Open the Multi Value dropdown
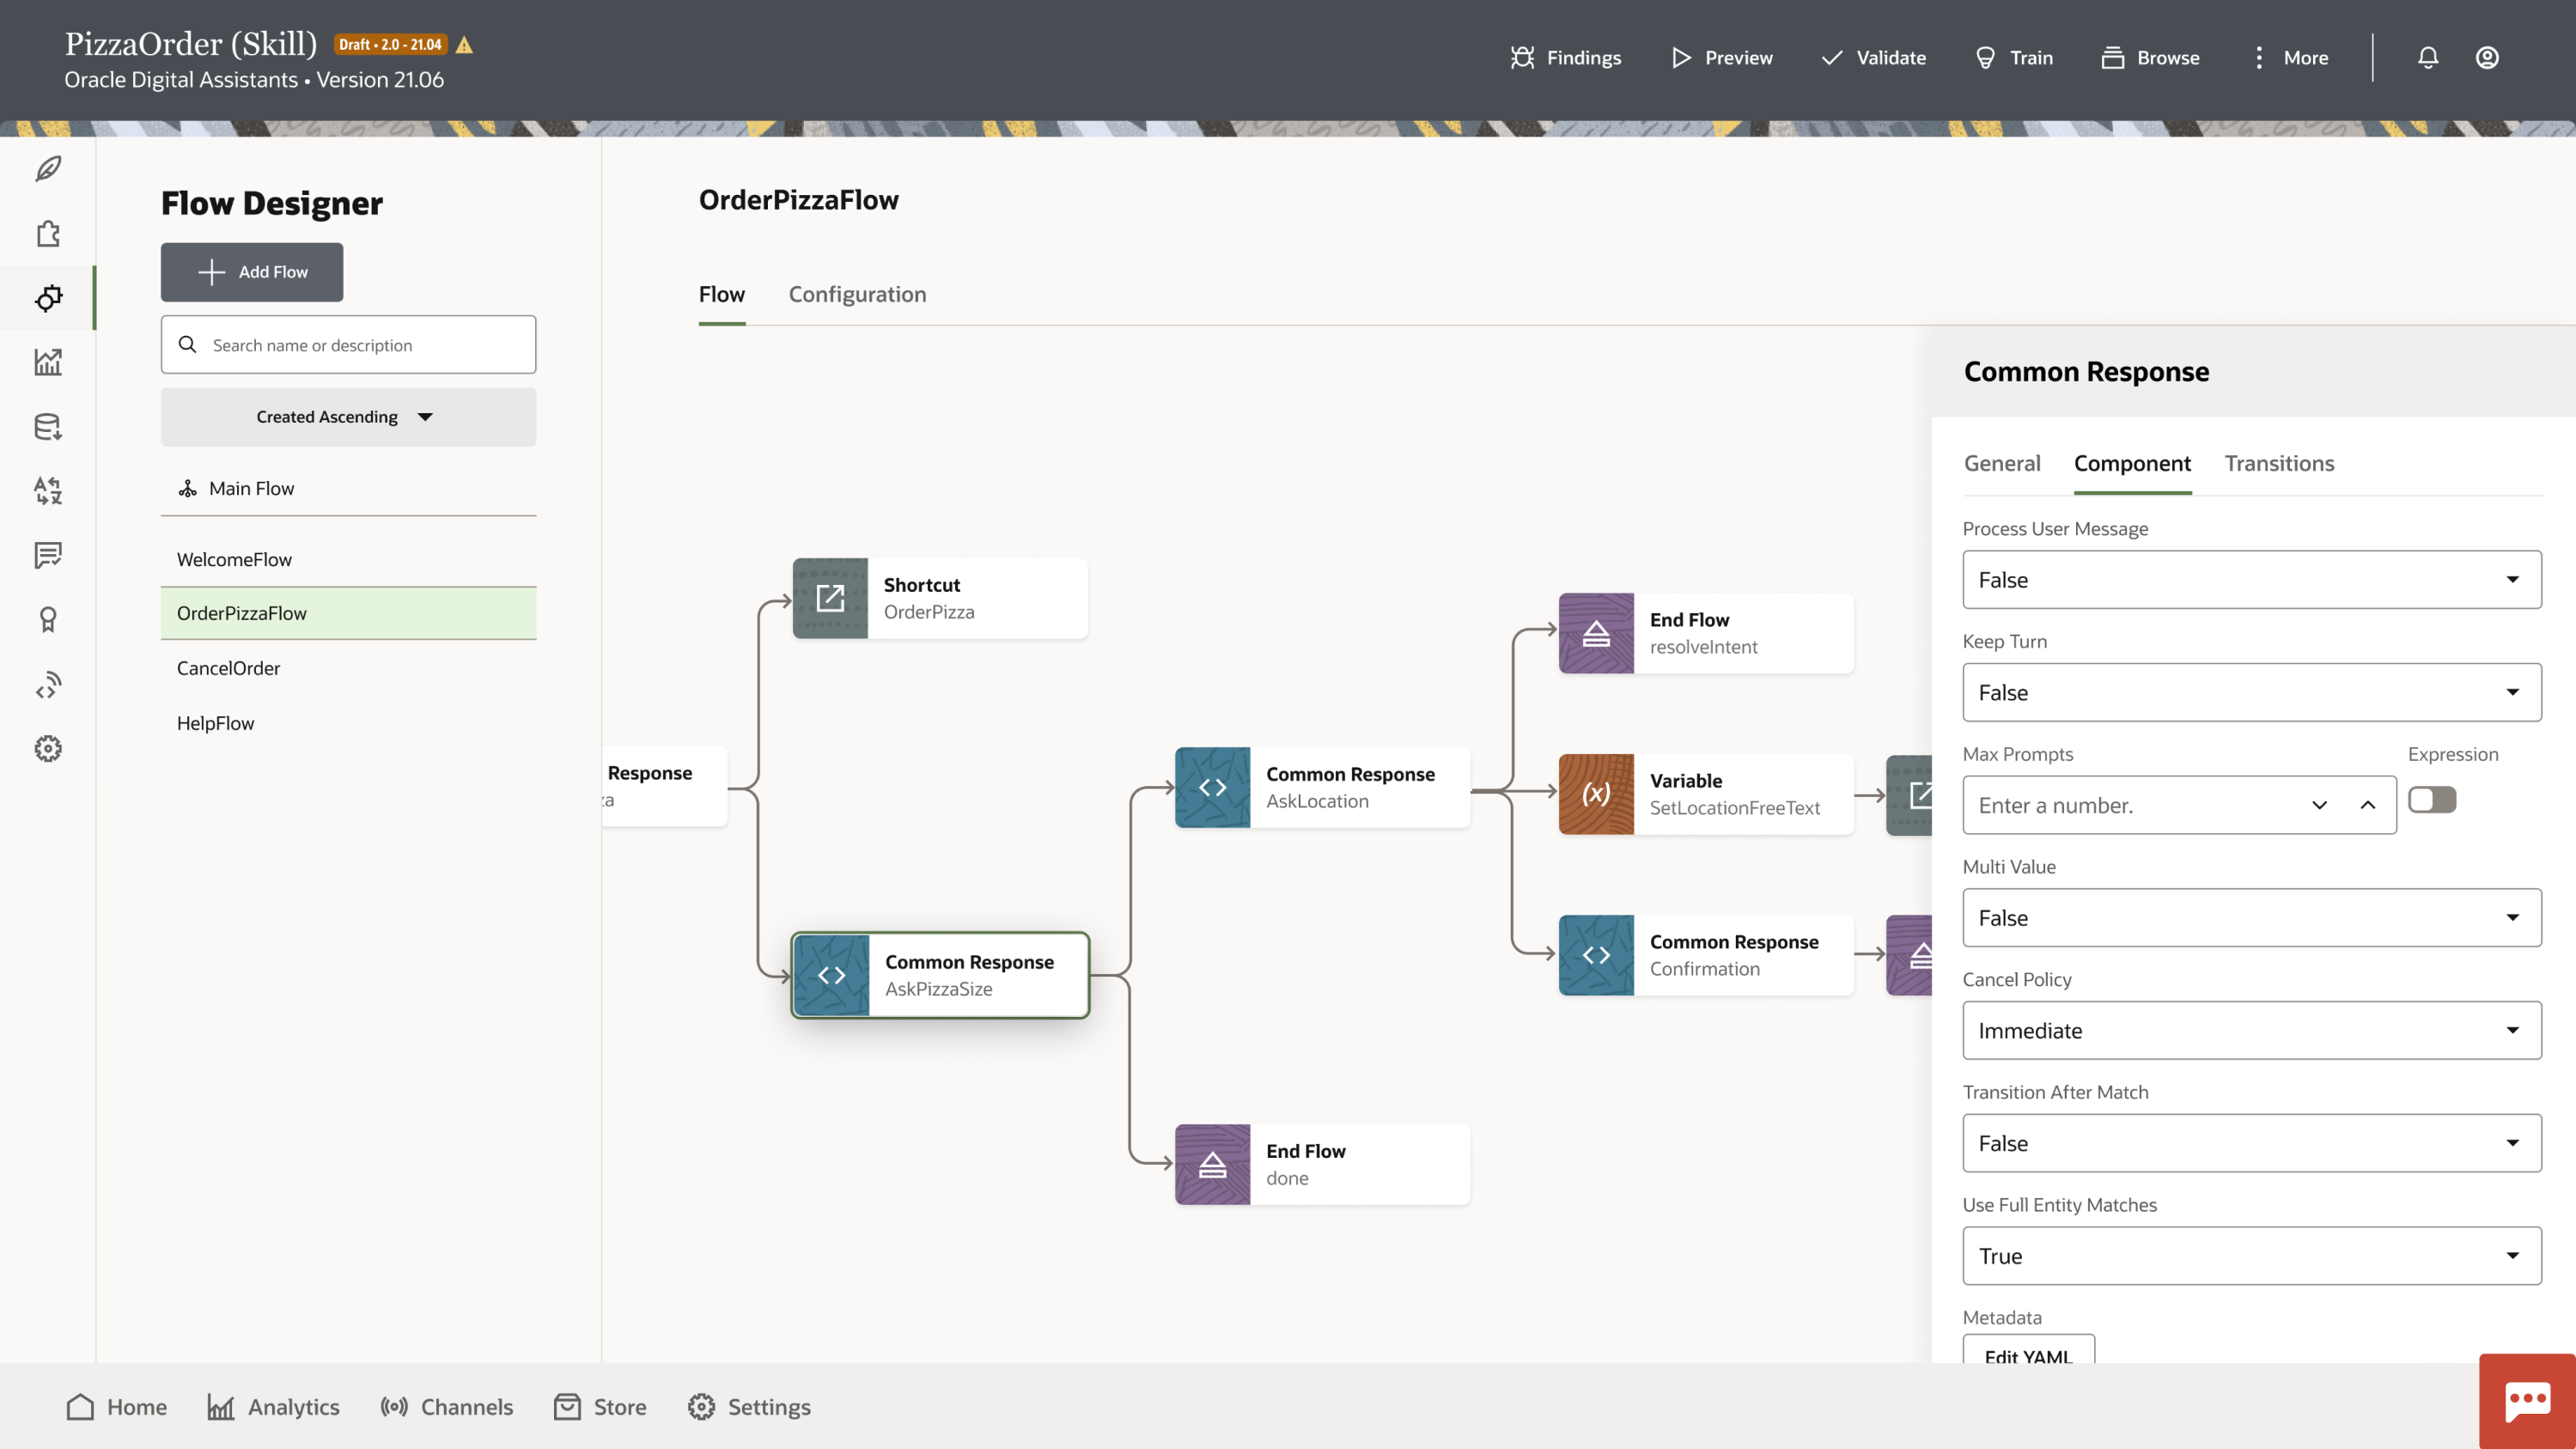Image resolution: width=2576 pixels, height=1449 pixels. pyautogui.click(x=2252, y=918)
